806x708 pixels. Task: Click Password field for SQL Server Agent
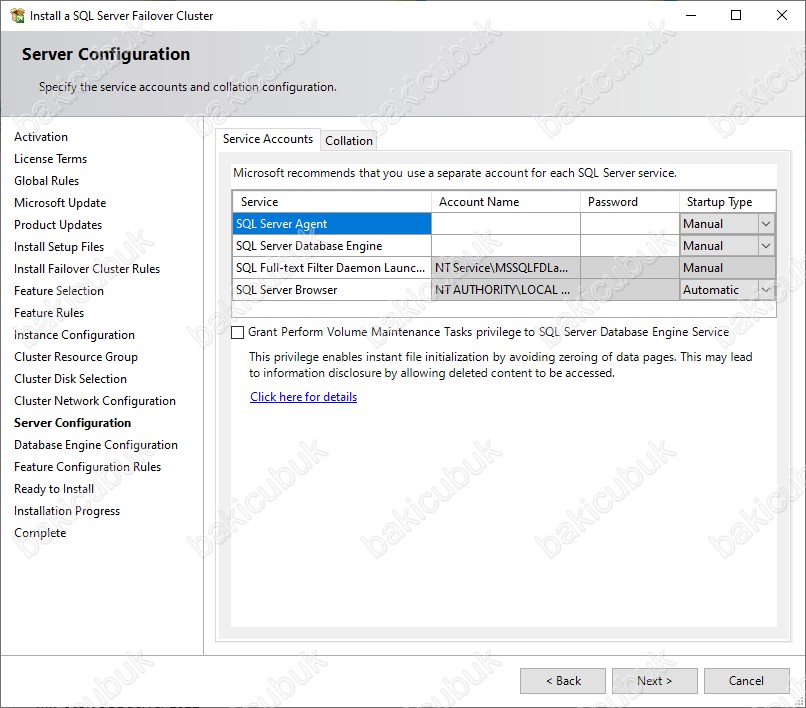point(630,224)
